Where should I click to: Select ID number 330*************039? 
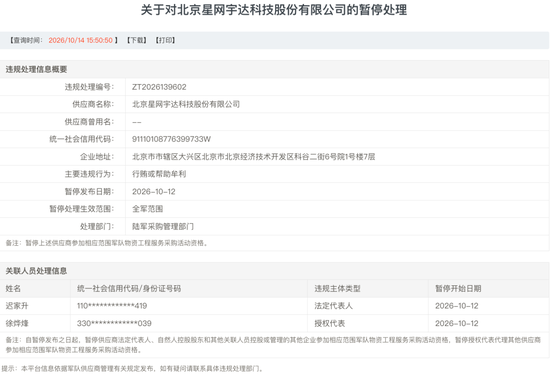pyautogui.click(x=114, y=323)
